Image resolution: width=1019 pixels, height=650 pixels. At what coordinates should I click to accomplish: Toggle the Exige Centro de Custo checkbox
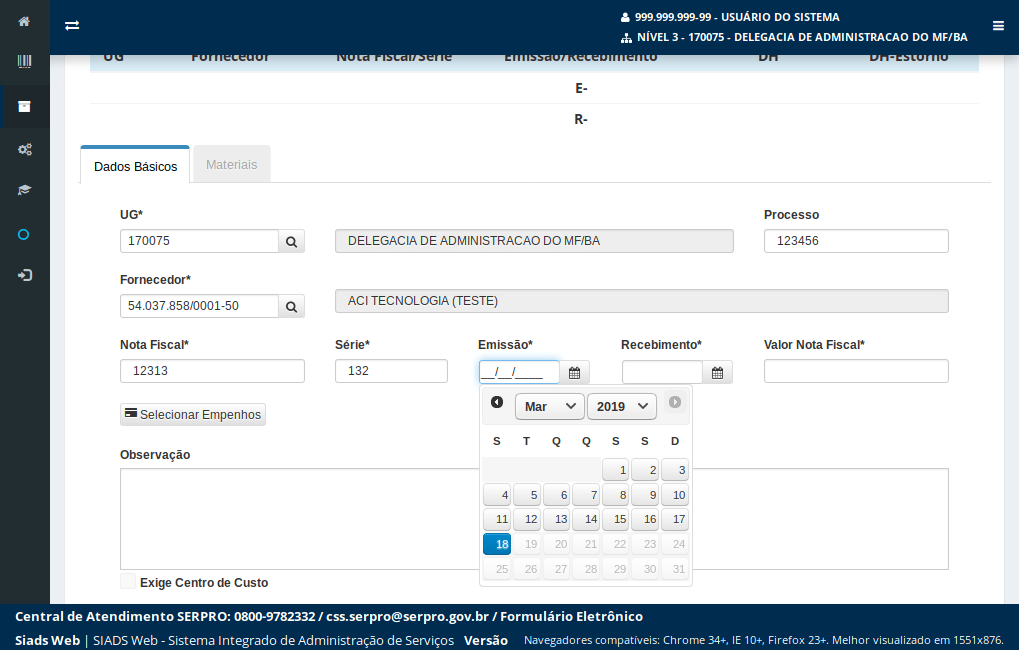[128, 582]
